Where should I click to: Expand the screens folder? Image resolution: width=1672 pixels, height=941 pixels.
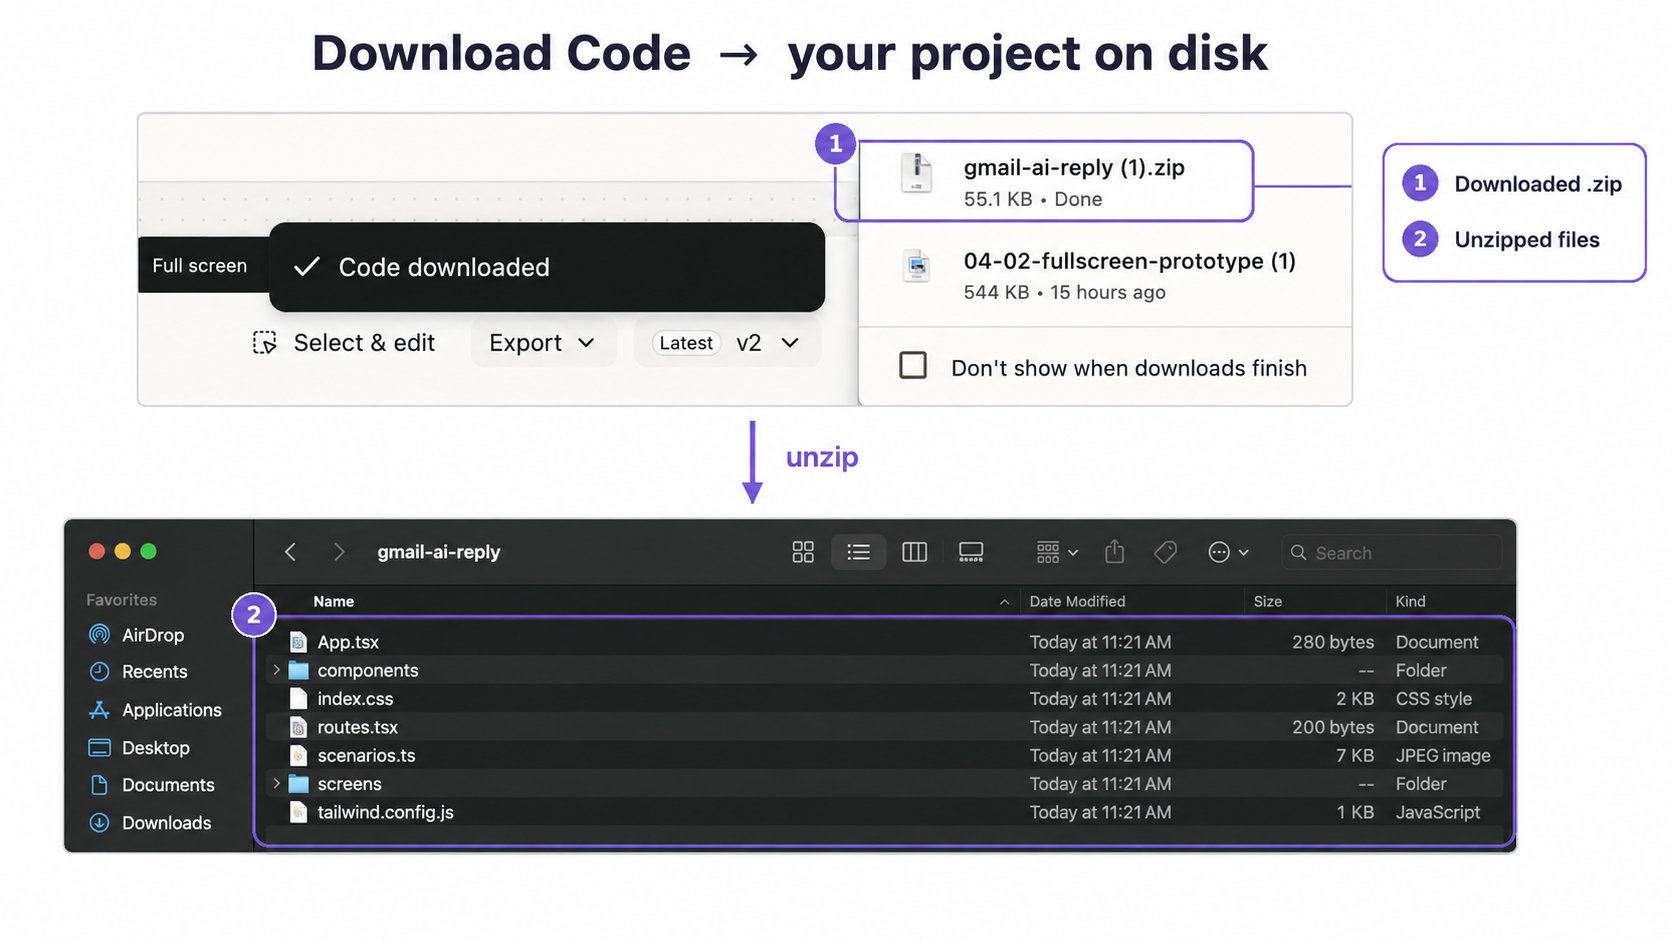click(x=276, y=784)
